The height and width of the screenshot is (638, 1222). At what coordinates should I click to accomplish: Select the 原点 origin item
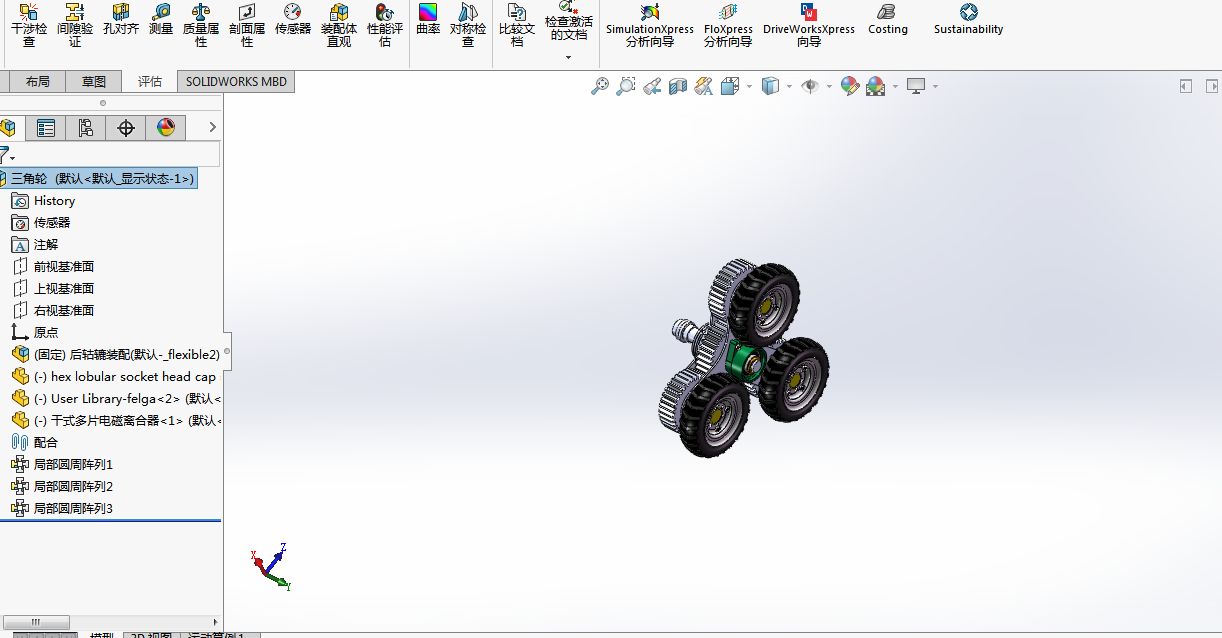click(35, 333)
